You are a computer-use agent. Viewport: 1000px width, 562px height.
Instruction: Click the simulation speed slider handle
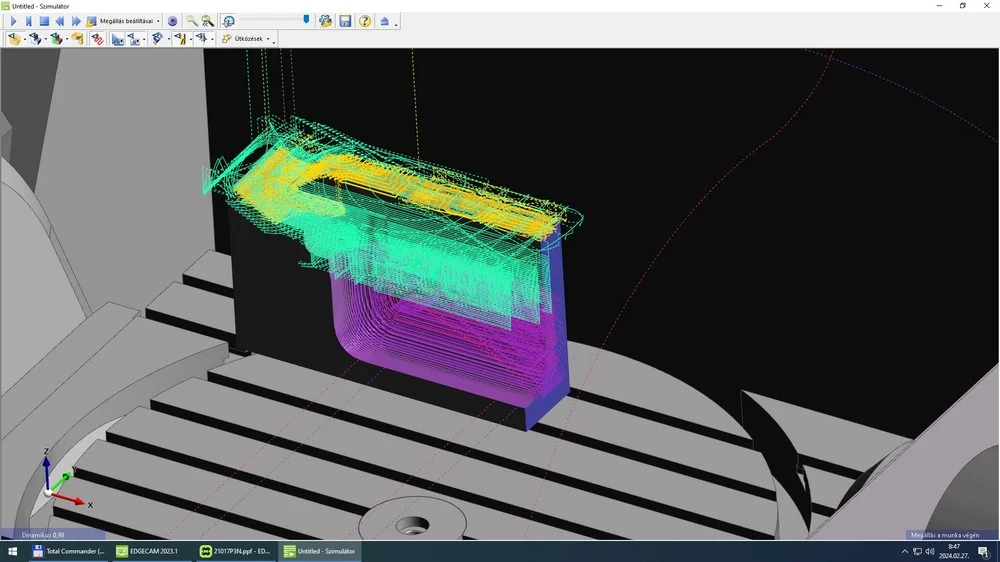306,20
